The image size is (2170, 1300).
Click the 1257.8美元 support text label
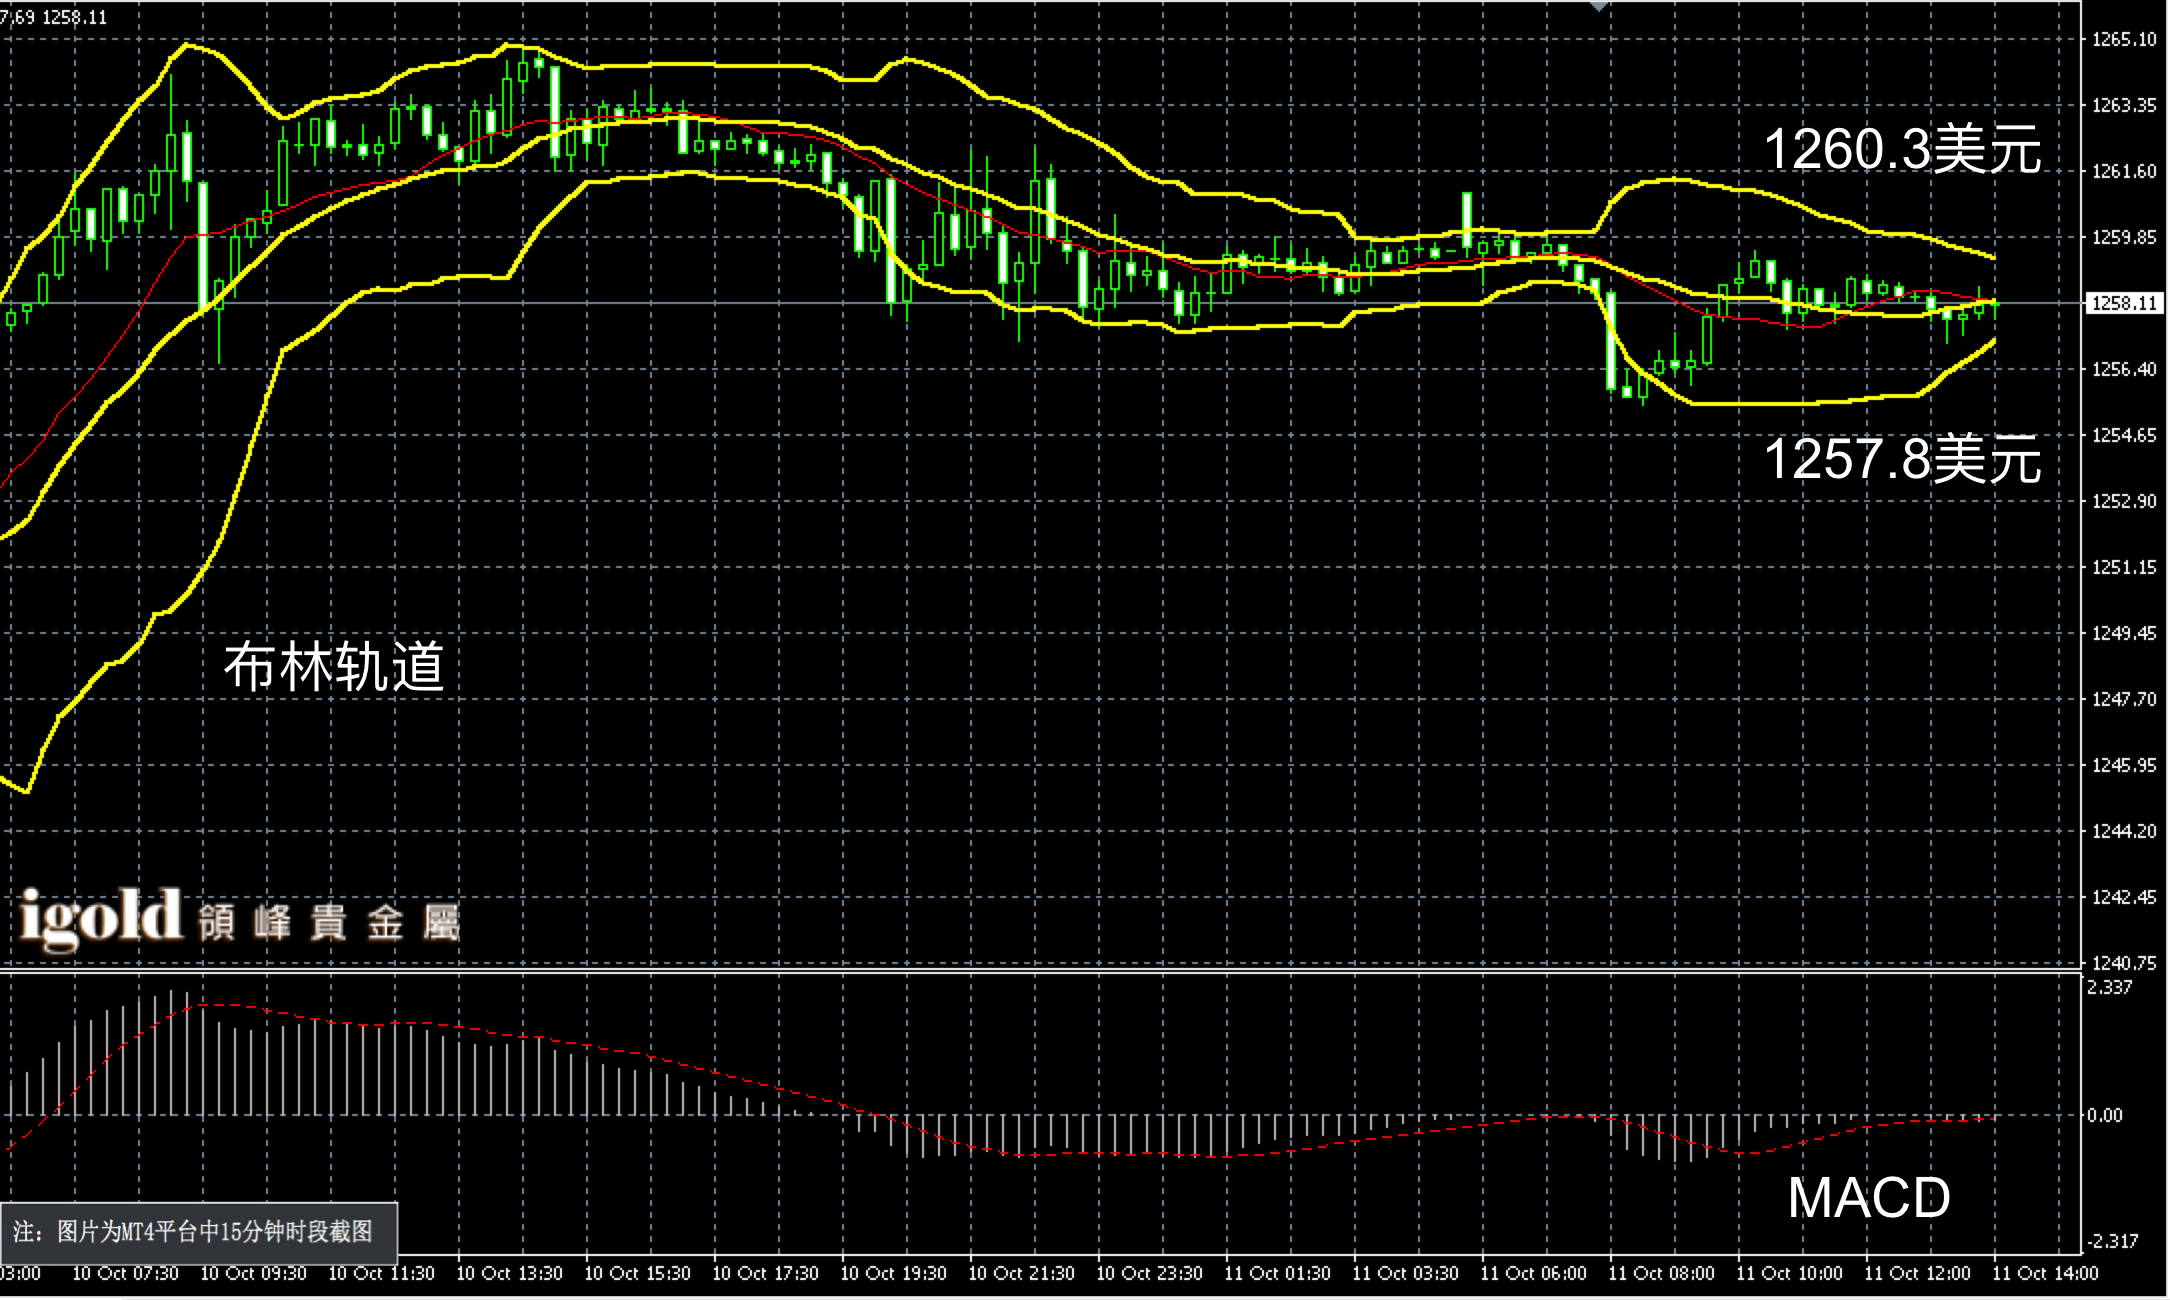[x=1902, y=460]
